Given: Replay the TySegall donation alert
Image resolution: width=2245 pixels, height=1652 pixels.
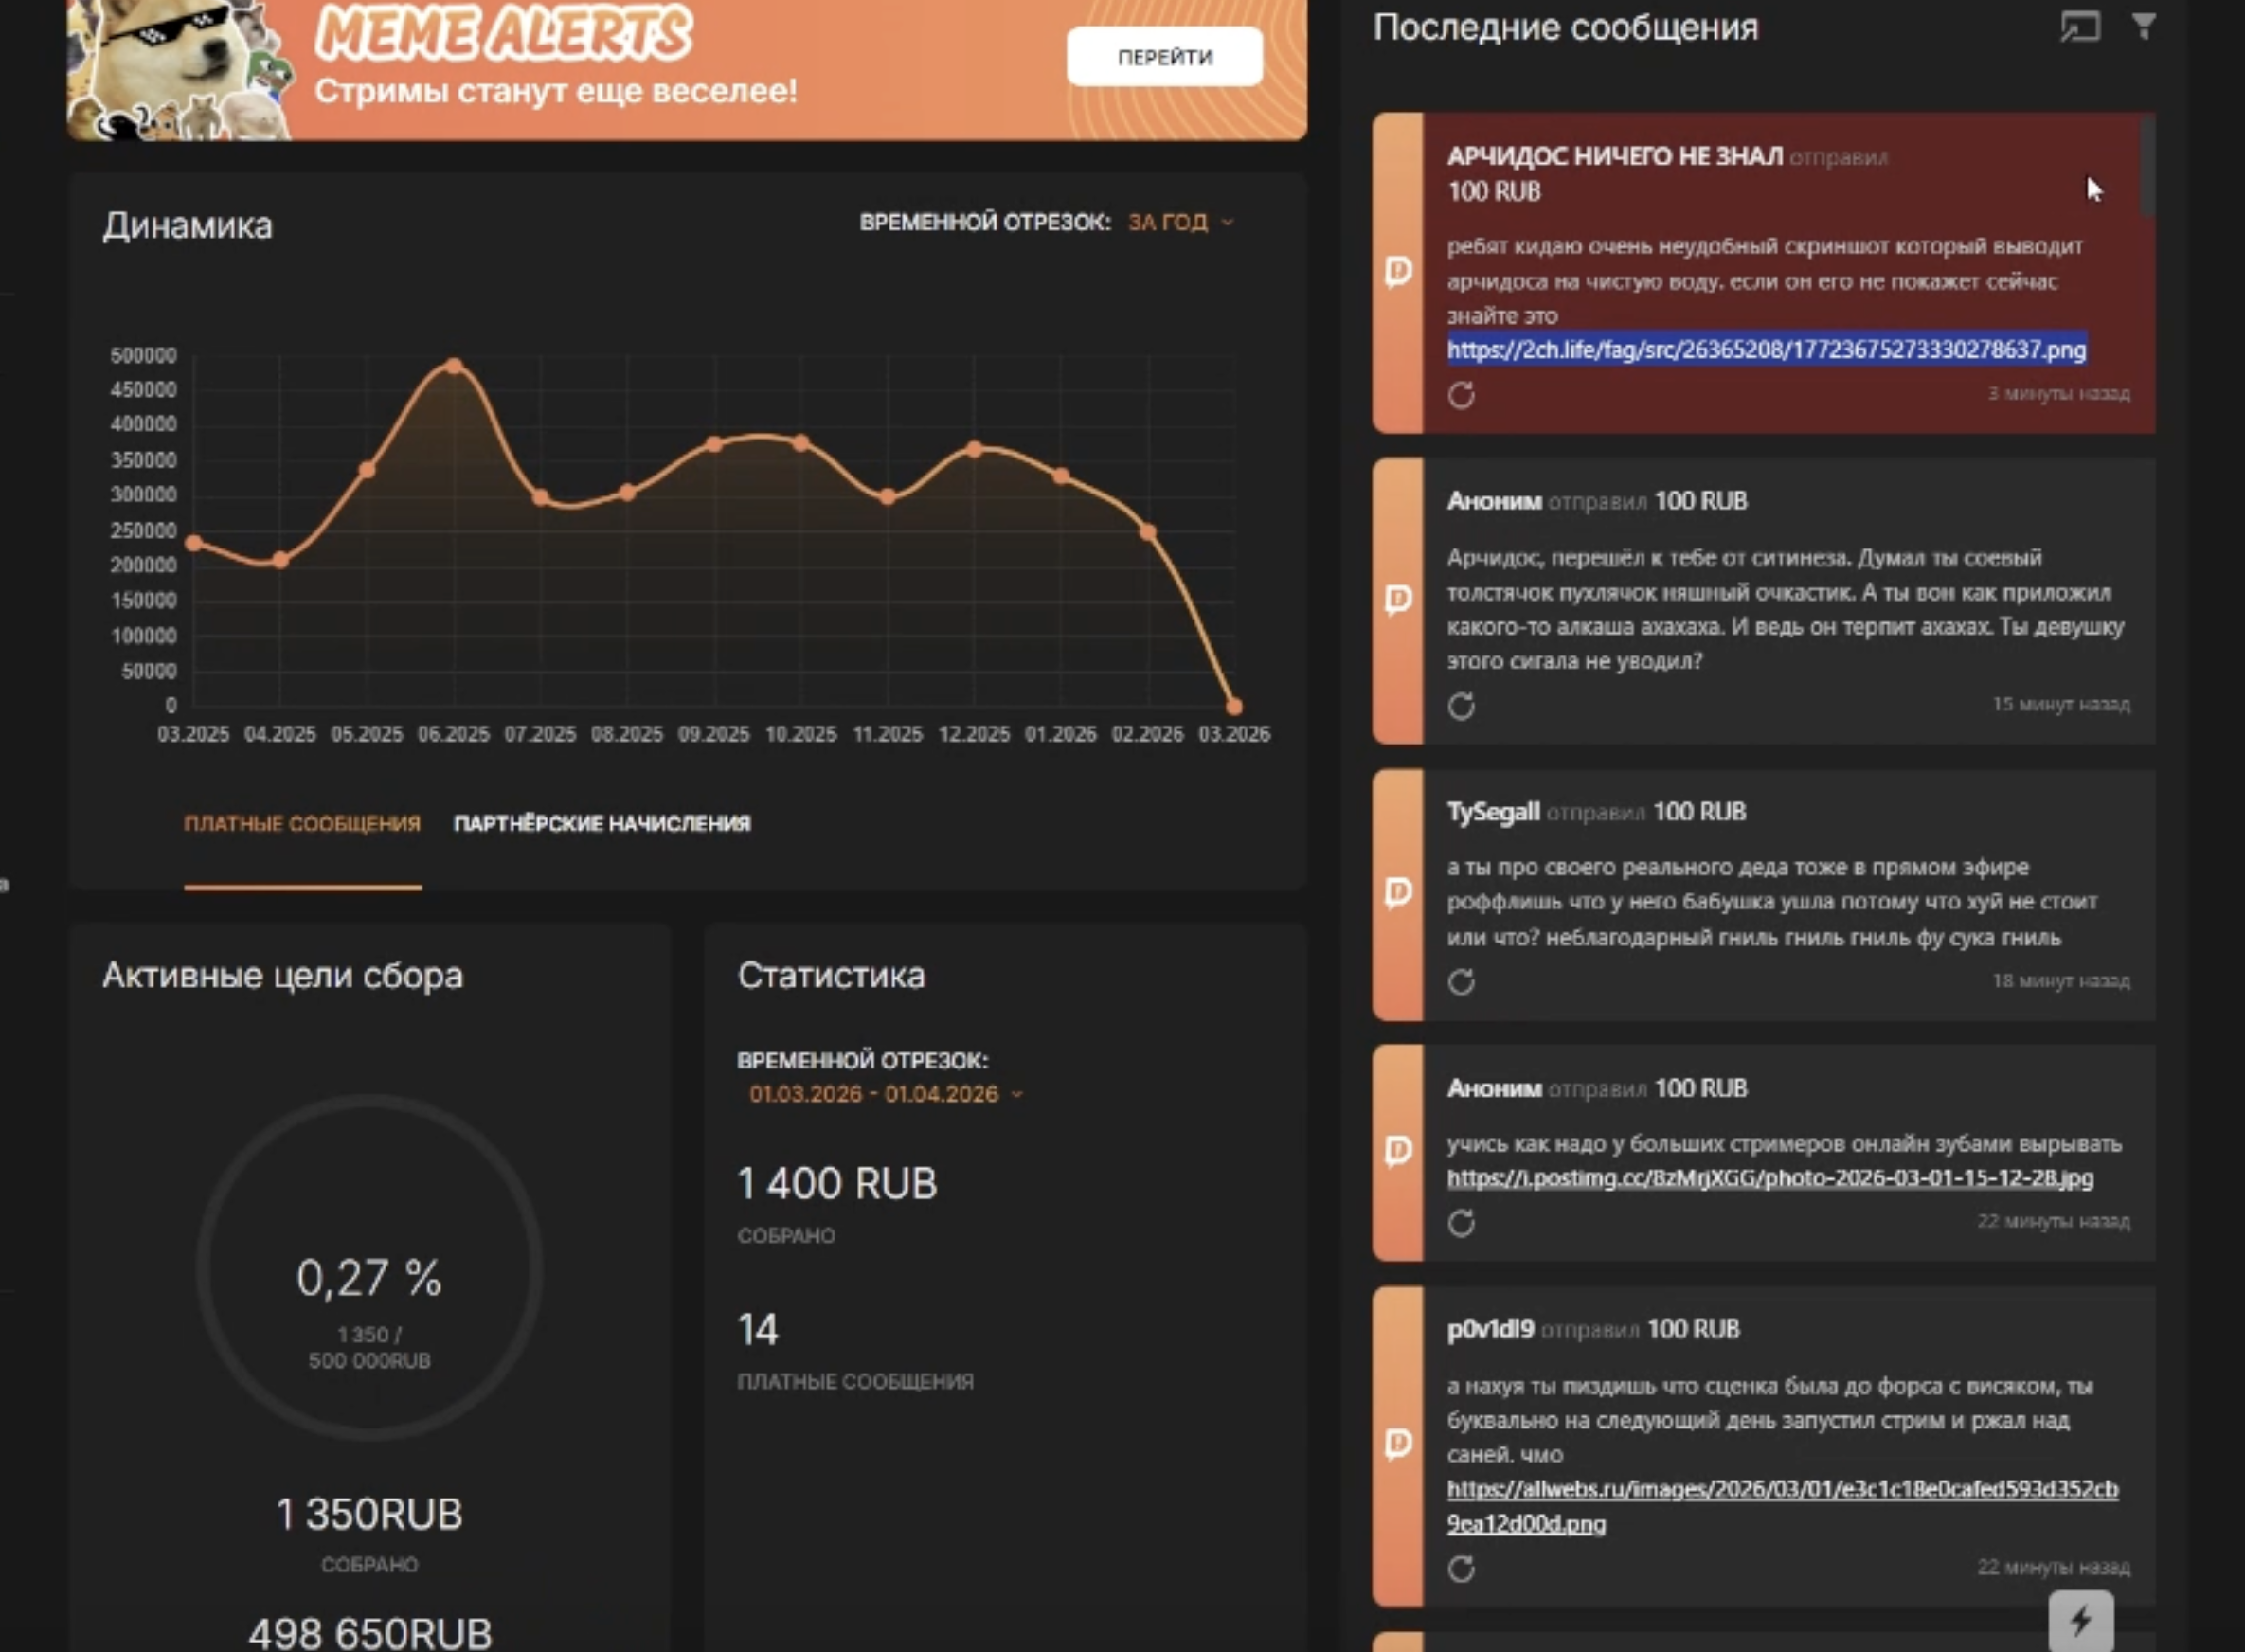Looking at the screenshot, I should (1461, 982).
